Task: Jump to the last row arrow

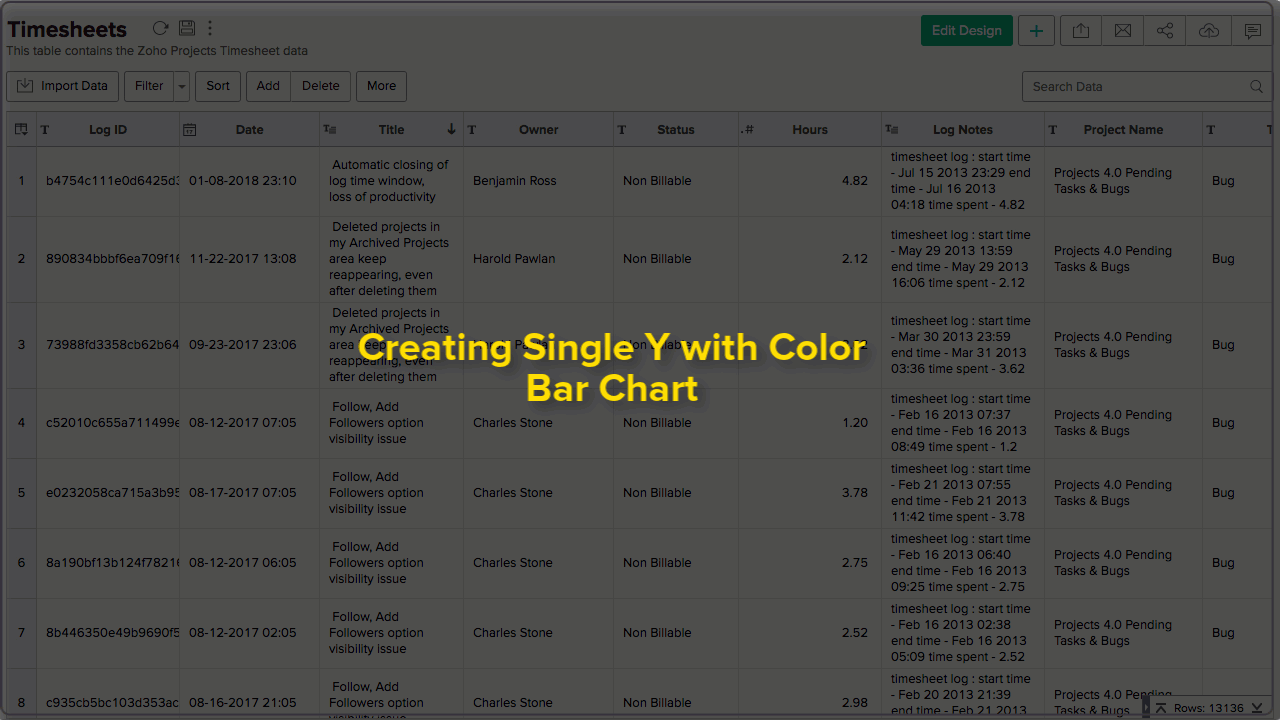Action: tap(1257, 708)
